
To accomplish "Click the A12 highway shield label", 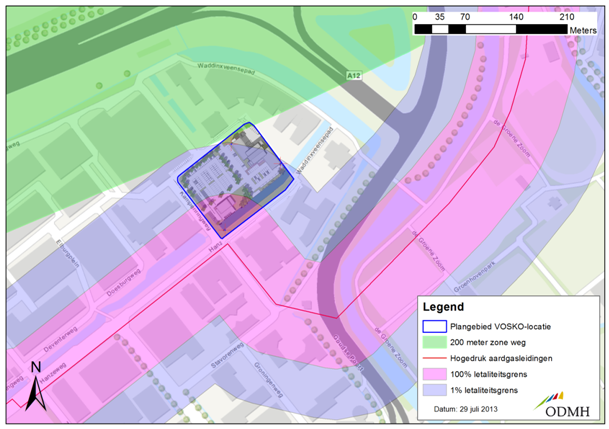I will [353, 75].
